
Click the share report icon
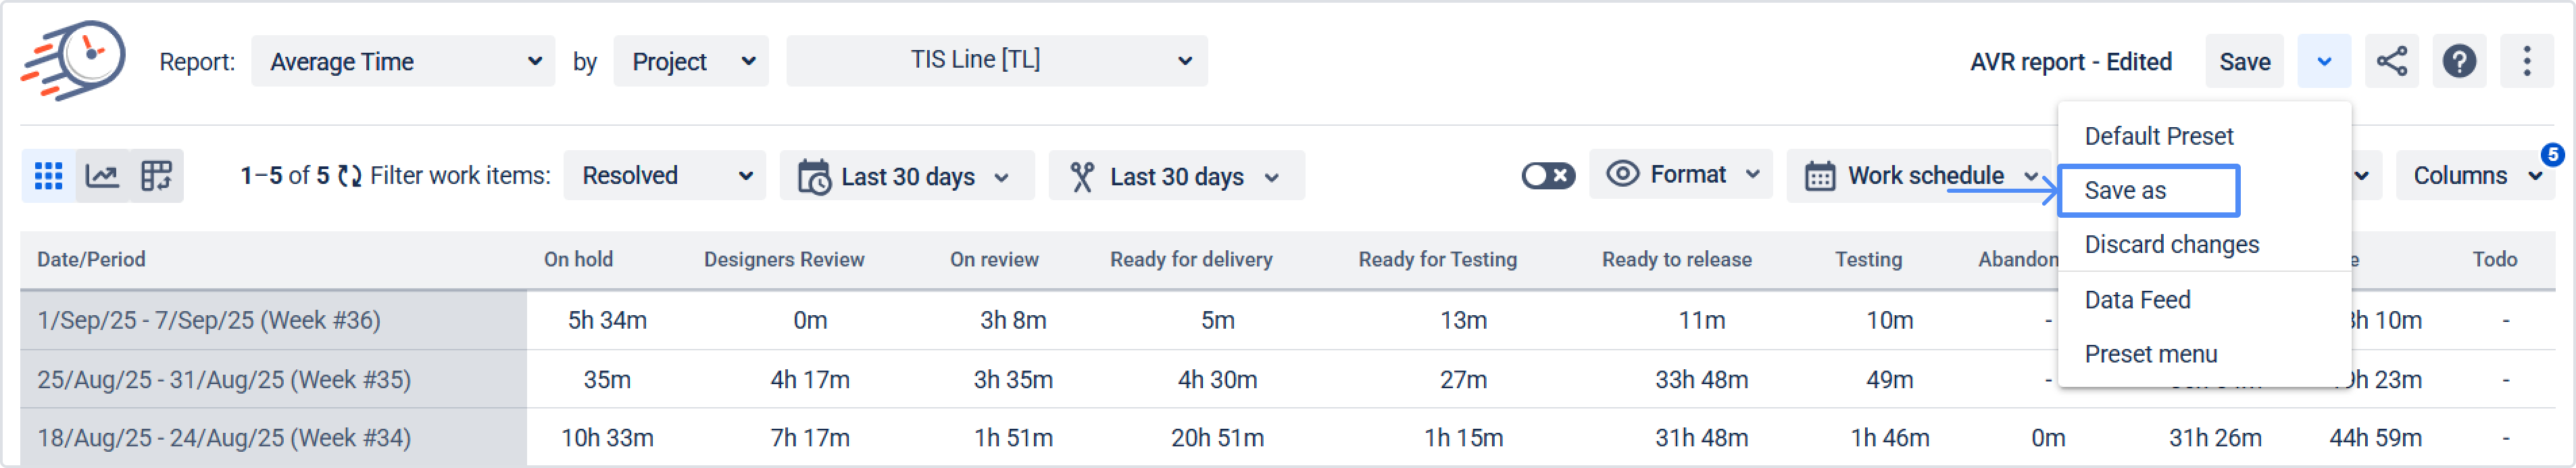pos(2391,61)
